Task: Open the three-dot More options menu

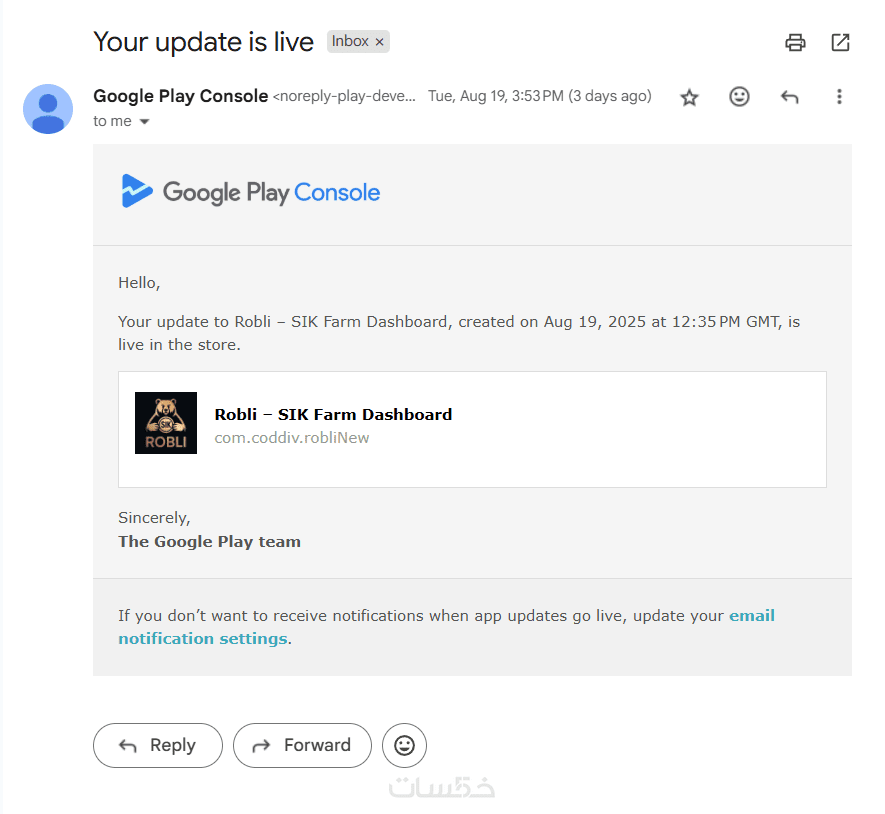Action: [x=839, y=97]
